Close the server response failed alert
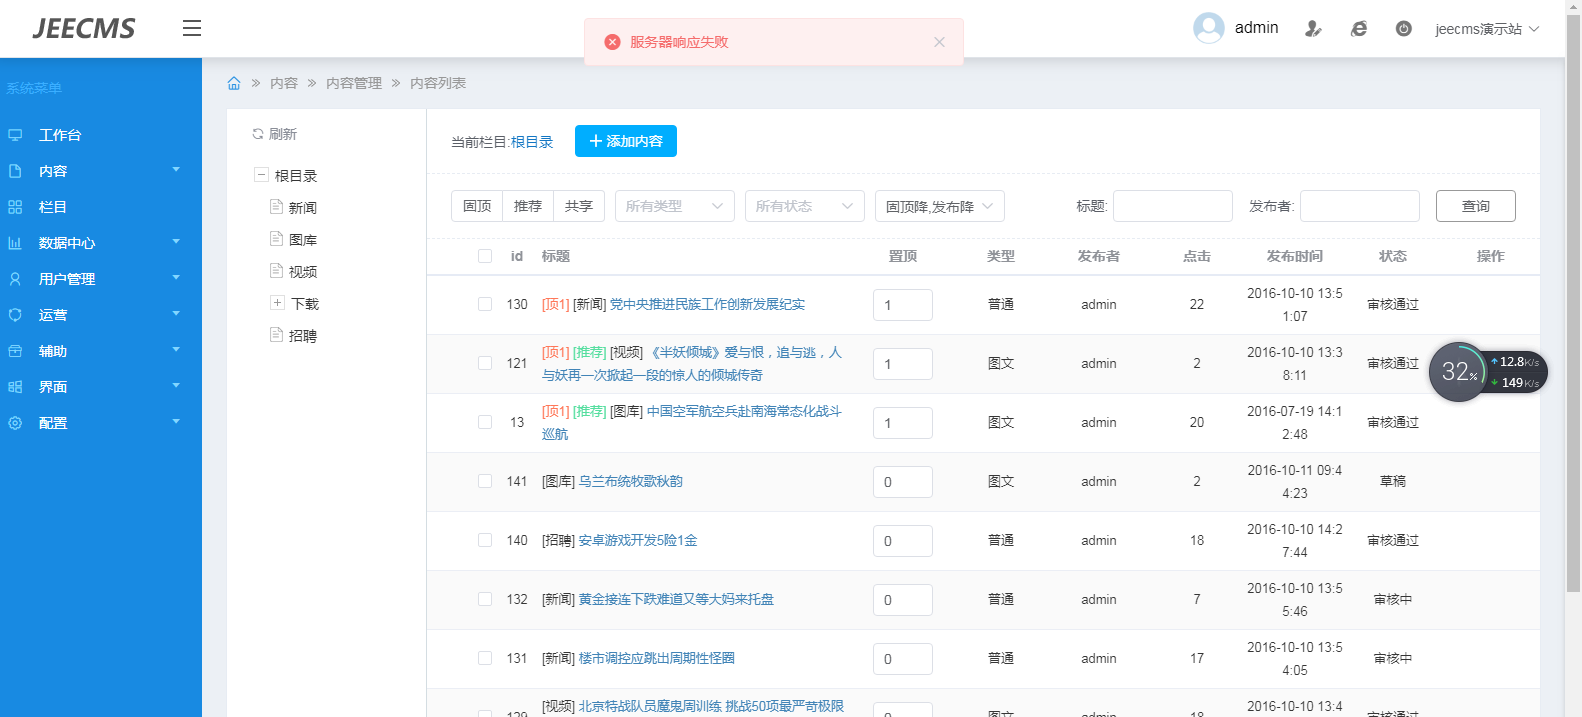This screenshot has width=1582, height=717. 939,42
